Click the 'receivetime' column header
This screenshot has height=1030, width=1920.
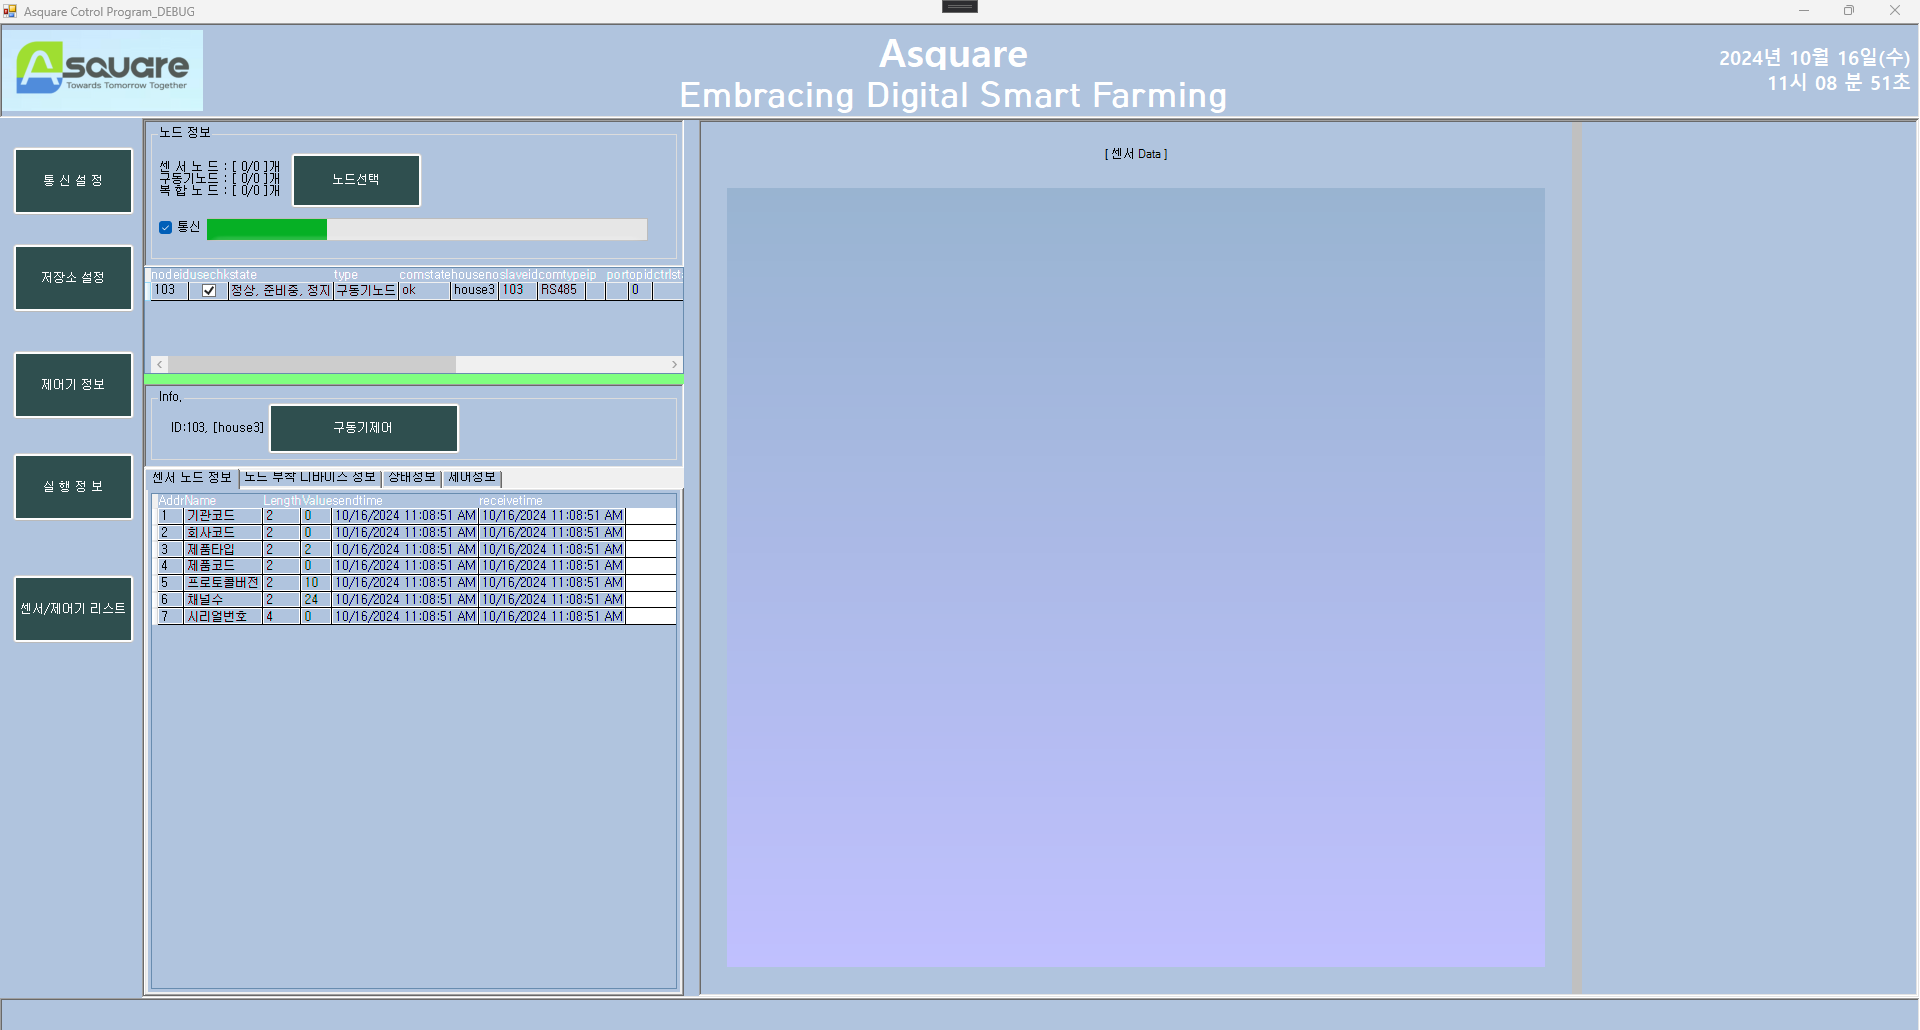tap(511, 501)
